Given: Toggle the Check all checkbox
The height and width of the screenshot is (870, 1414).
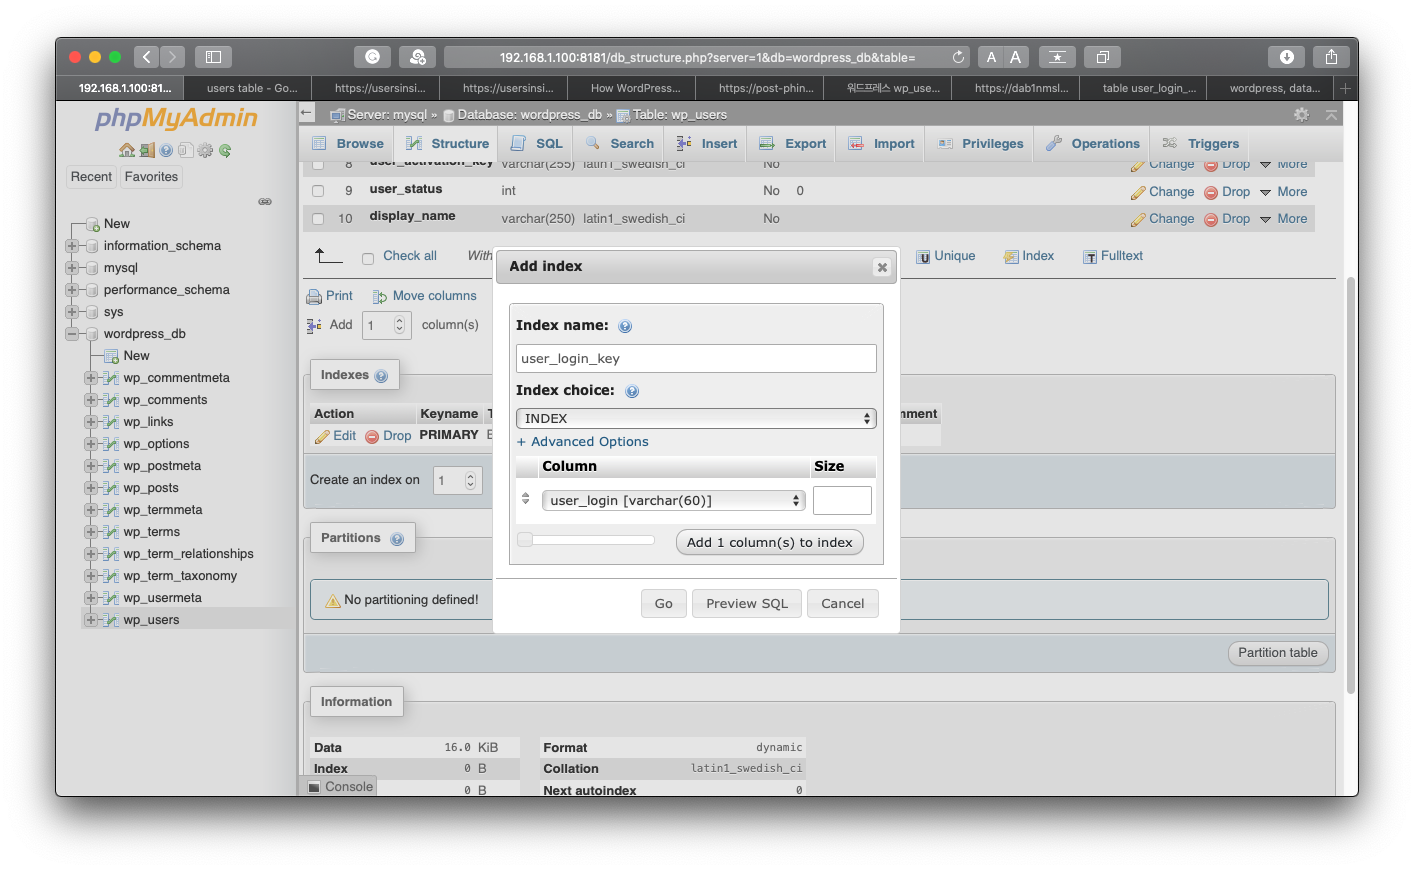Looking at the screenshot, I should pos(368,259).
